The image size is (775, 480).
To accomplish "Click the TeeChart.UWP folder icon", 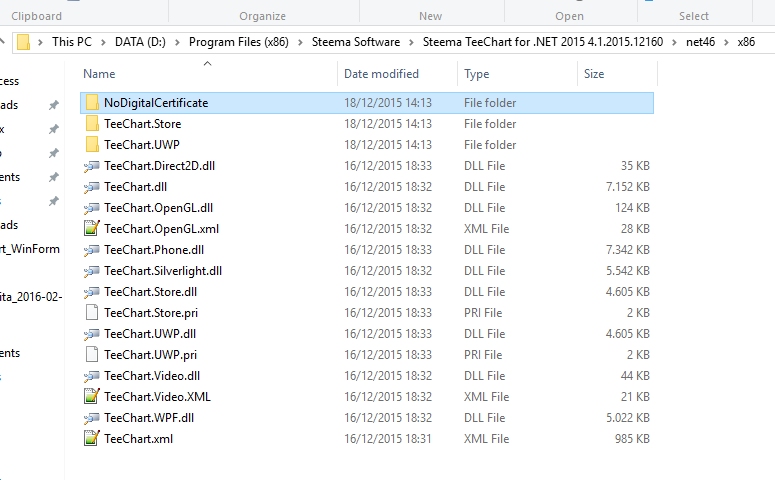I will click(x=92, y=144).
